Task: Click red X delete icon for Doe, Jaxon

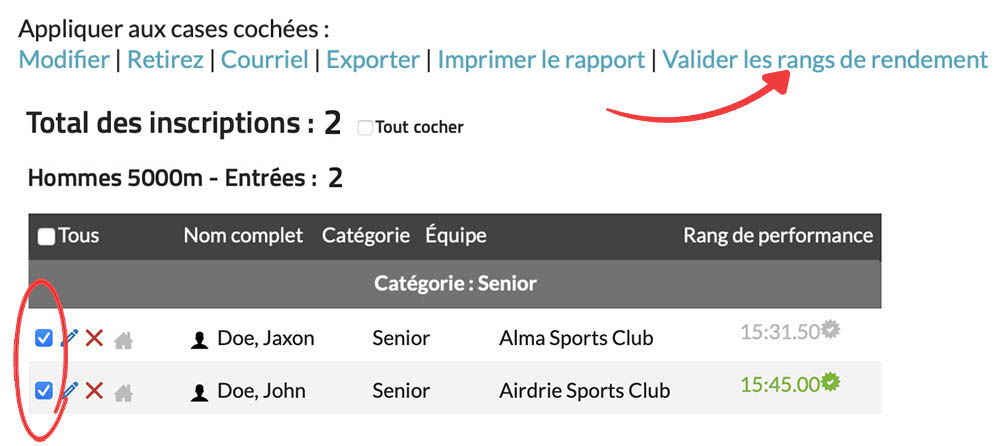Action: click(95, 339)
